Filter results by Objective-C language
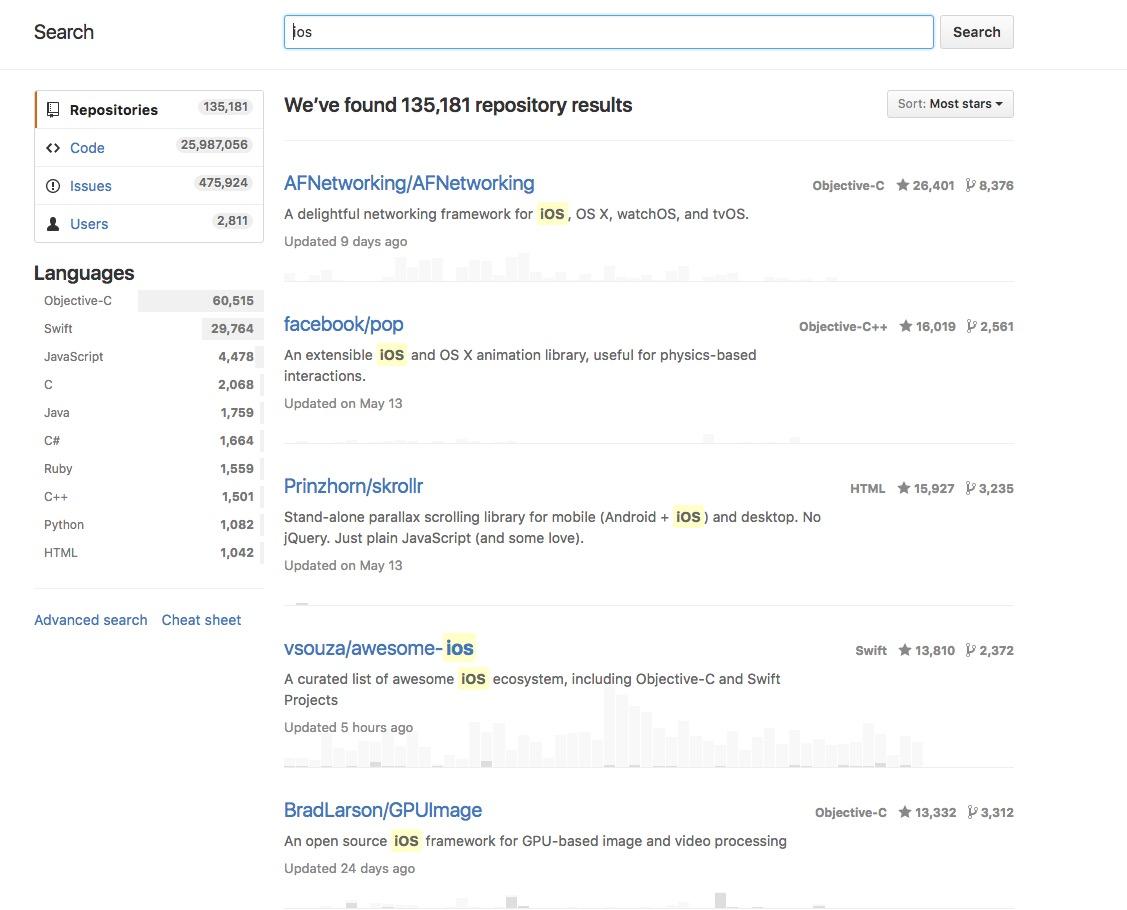Screen dimensions: 1127x910 click(78, 301)
